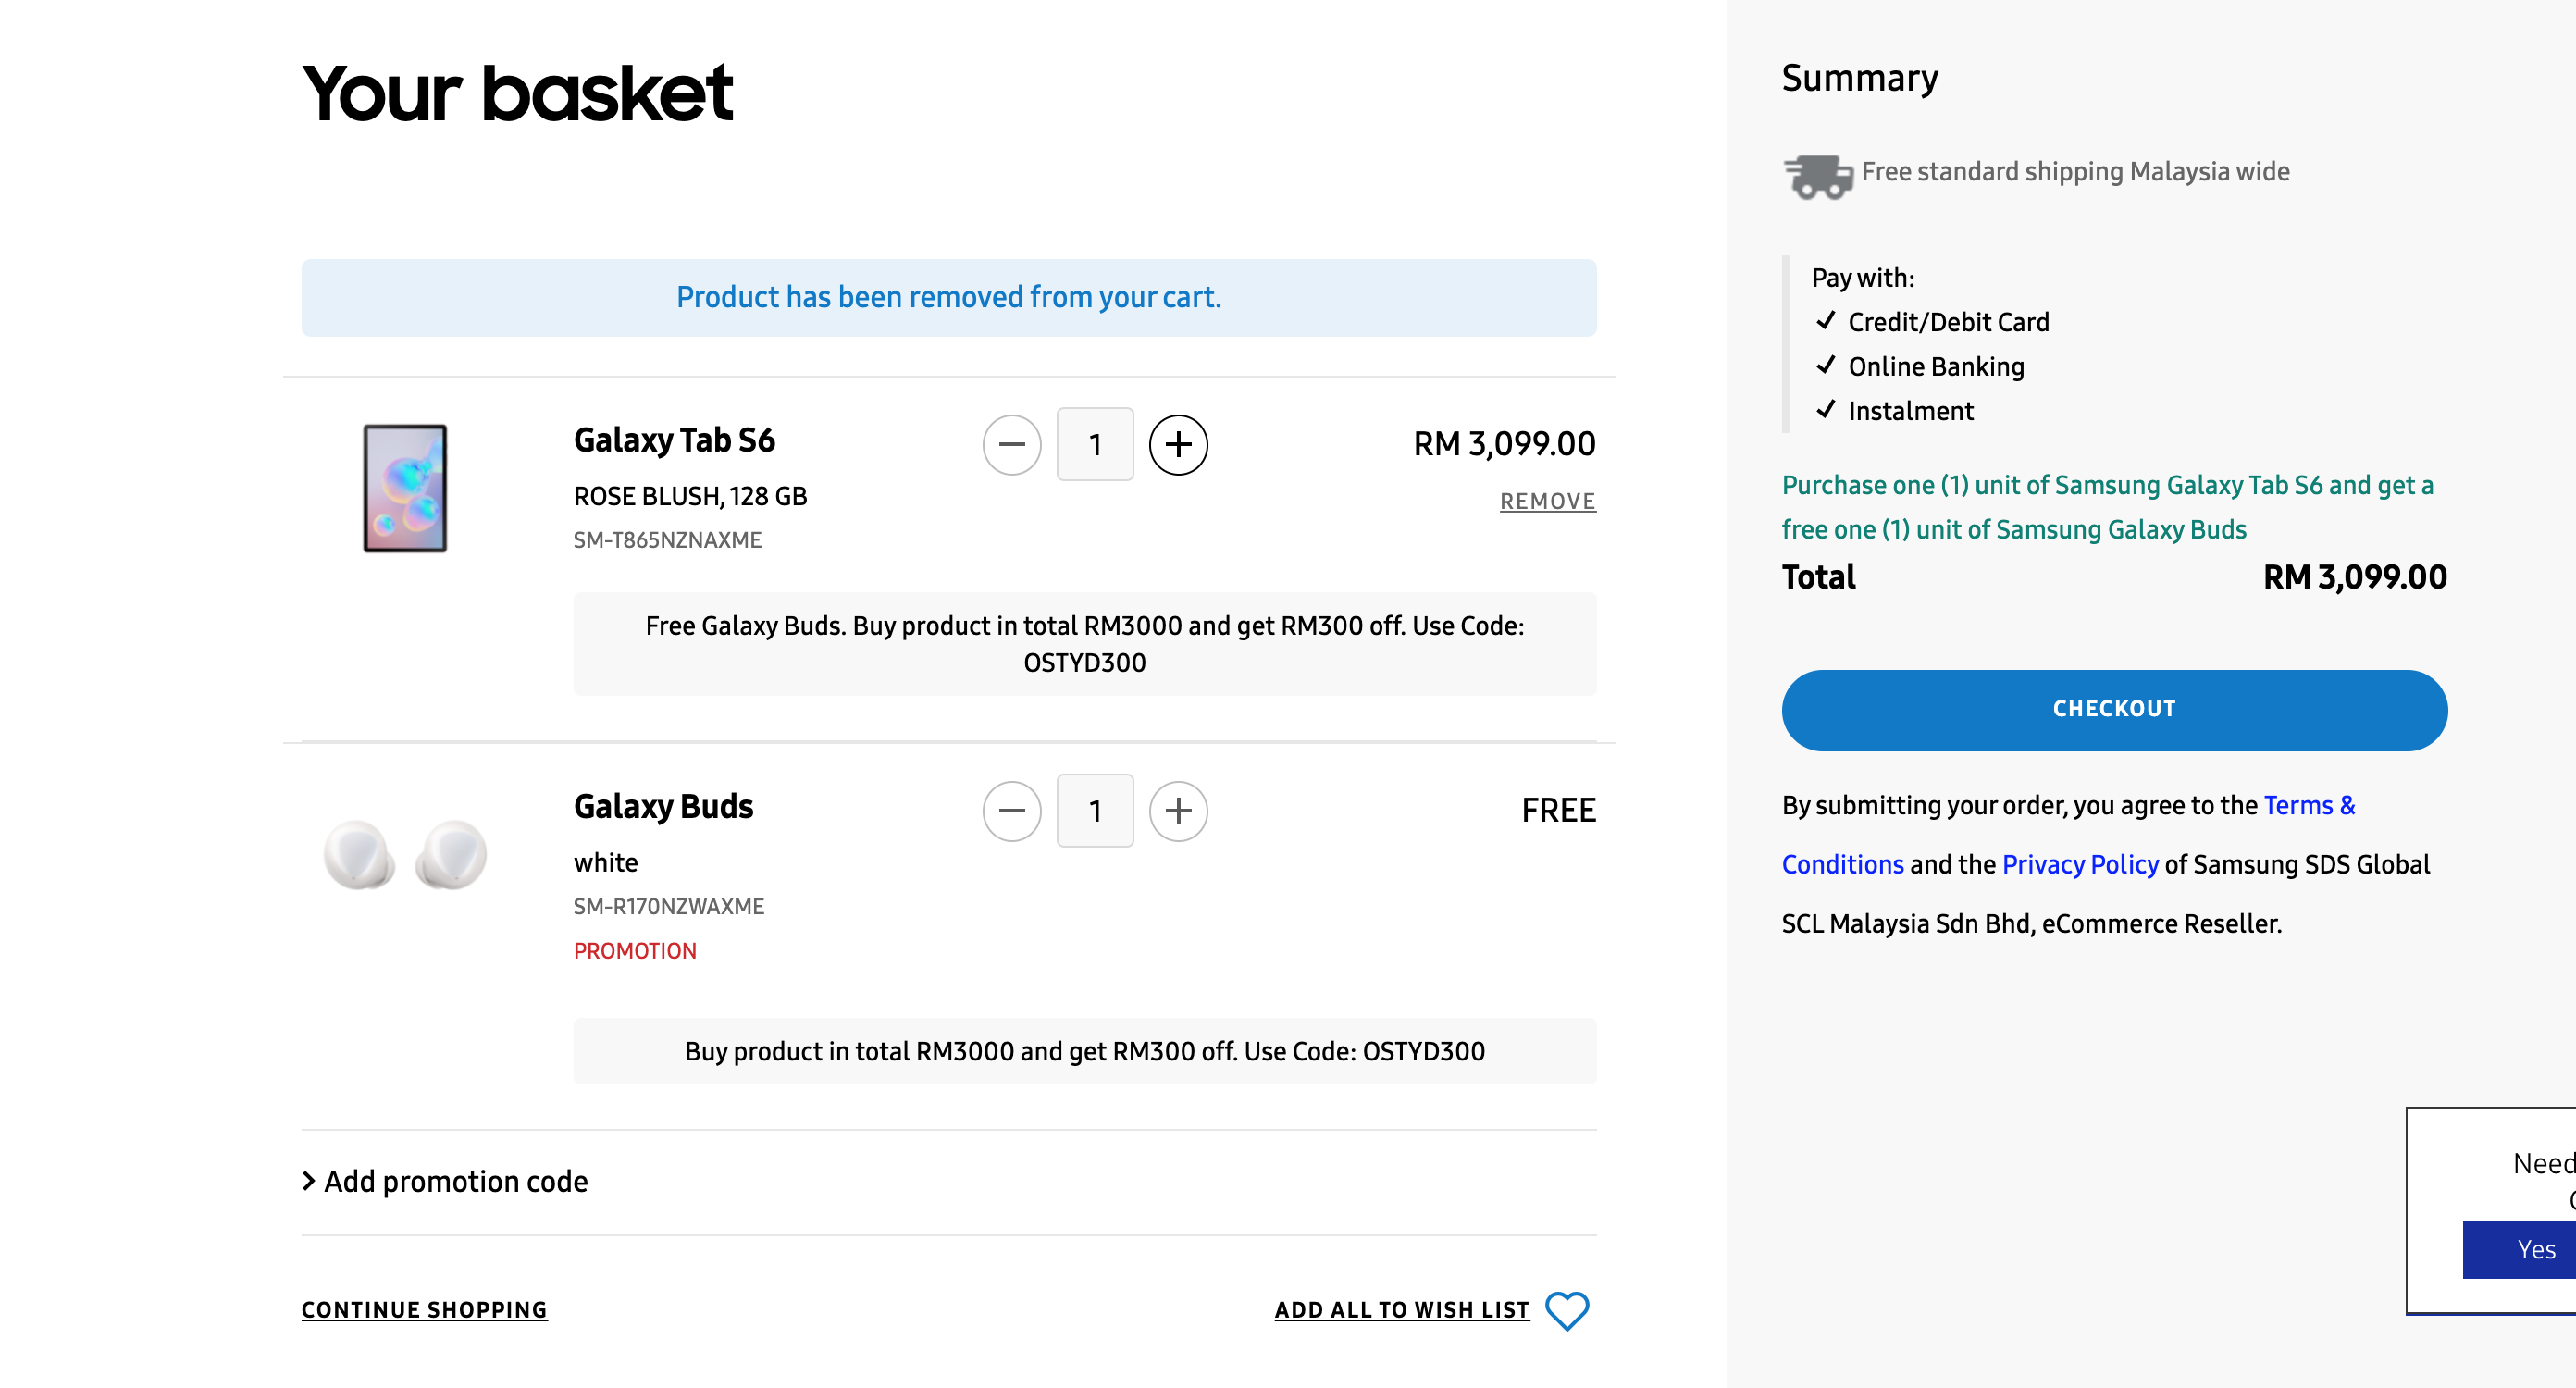Increase Galaxy Tab S6 quantity with plus

click(1178, 445)
